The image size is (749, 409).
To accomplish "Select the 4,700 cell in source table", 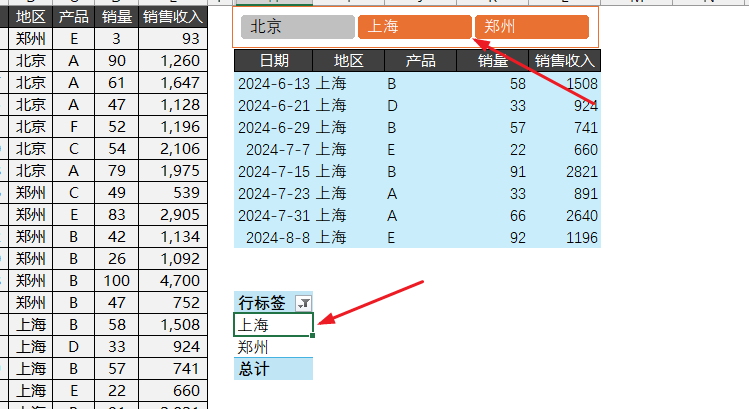I will tap(173, 280).
